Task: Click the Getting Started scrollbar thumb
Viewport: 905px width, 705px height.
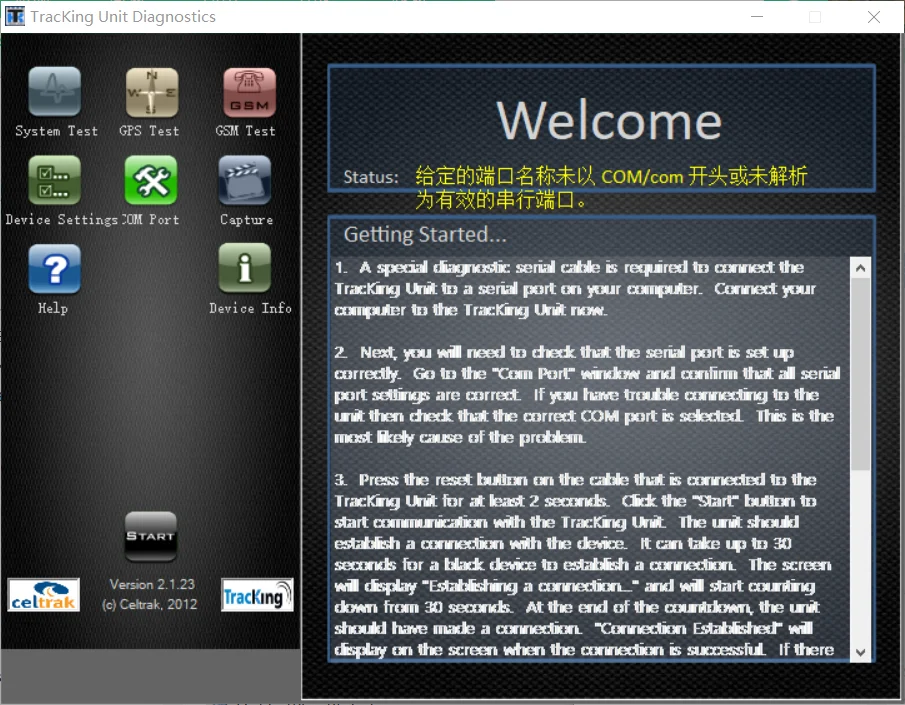Action: (861, 374)
